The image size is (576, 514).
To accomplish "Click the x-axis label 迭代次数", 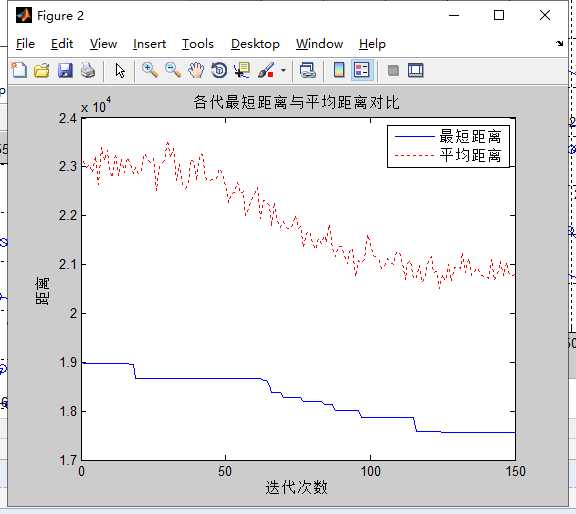I will tap(296, 488).
